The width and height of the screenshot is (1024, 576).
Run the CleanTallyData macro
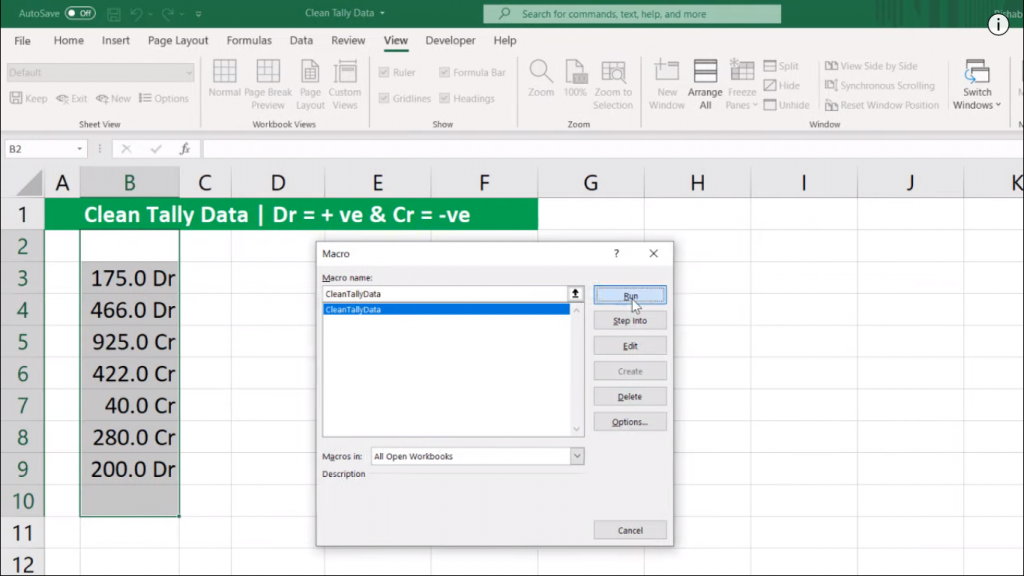[630, 295]
